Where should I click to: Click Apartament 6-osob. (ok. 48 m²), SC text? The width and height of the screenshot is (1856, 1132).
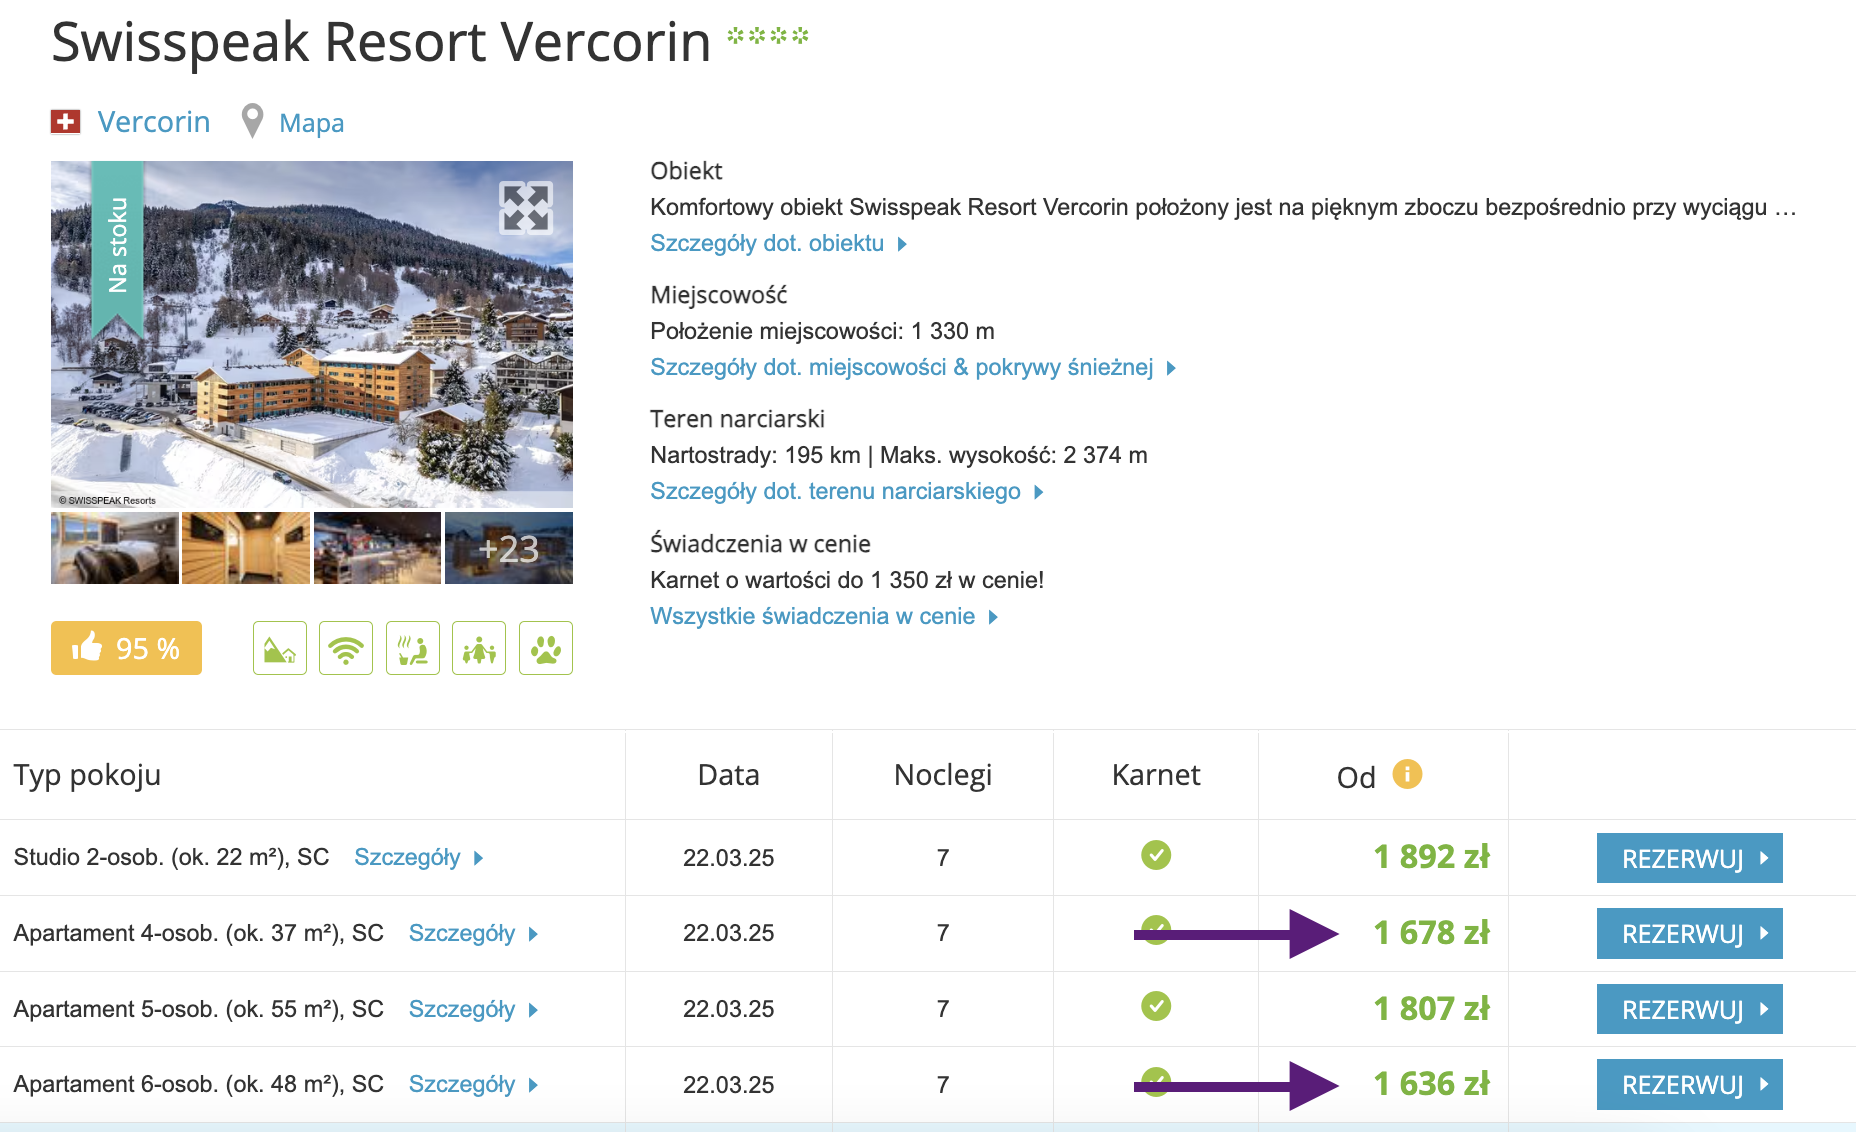(x=198, y=1084)
